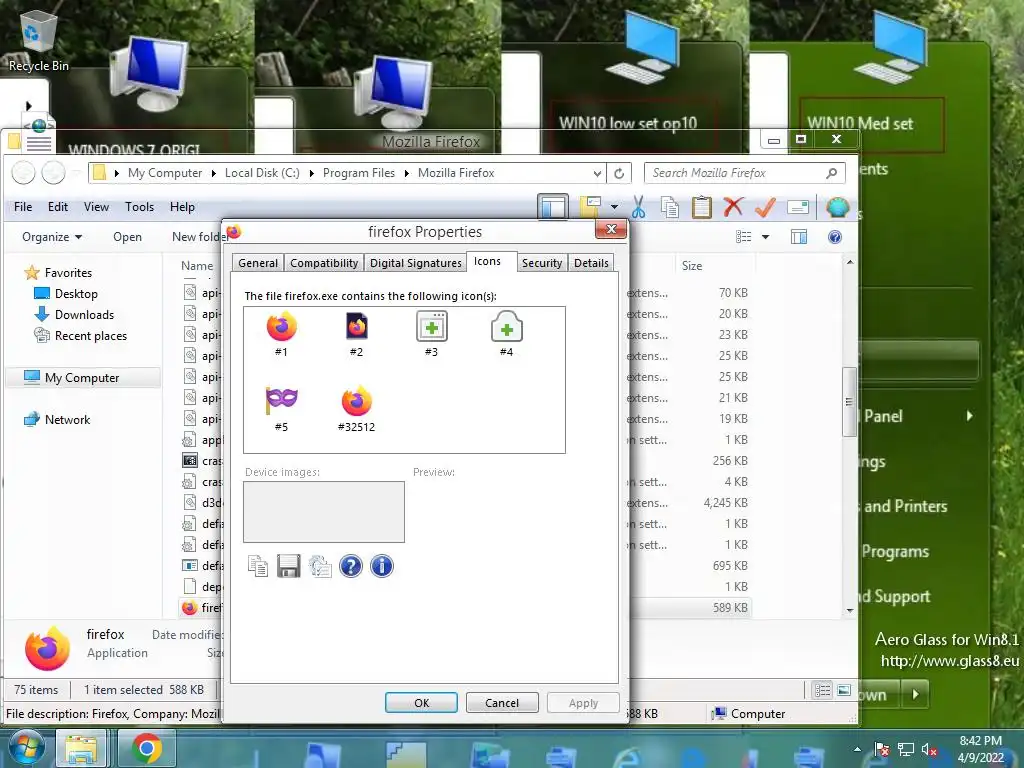The width and height of the screenshot is (1024, 768).
Task: Select Downloads in navigation pane
Action: 84,315
